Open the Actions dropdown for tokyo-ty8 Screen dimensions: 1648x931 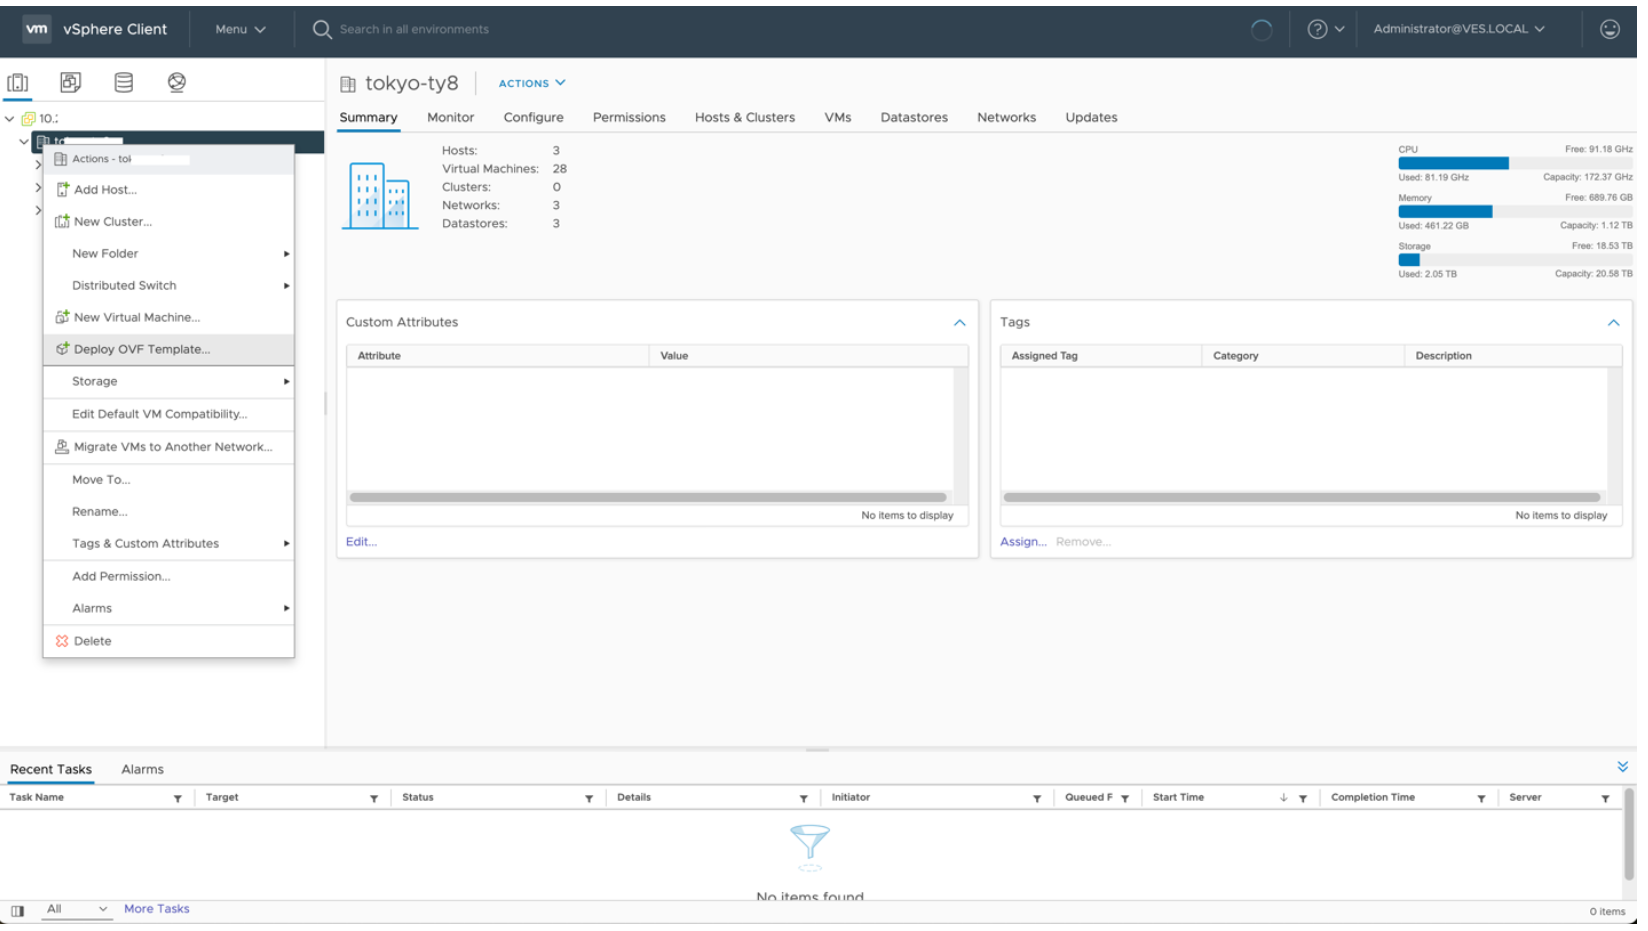(530, 83)
